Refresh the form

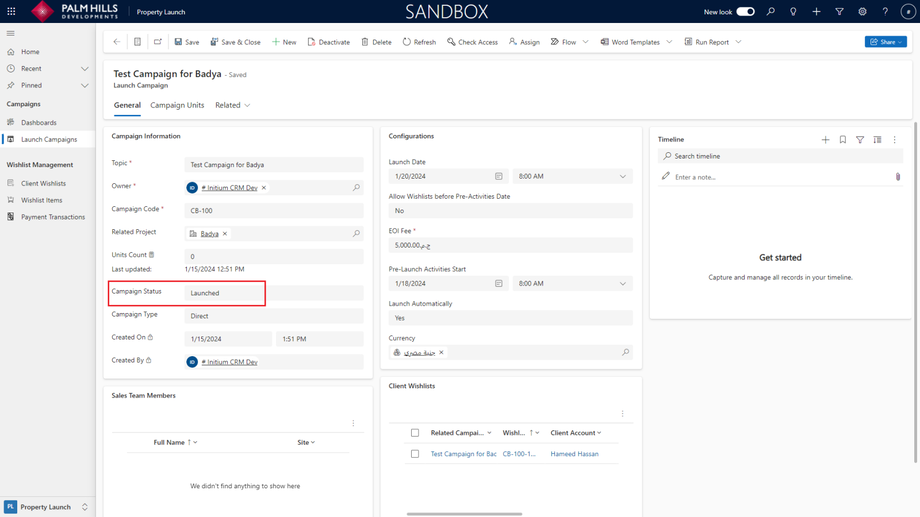(x=419, y=42)
